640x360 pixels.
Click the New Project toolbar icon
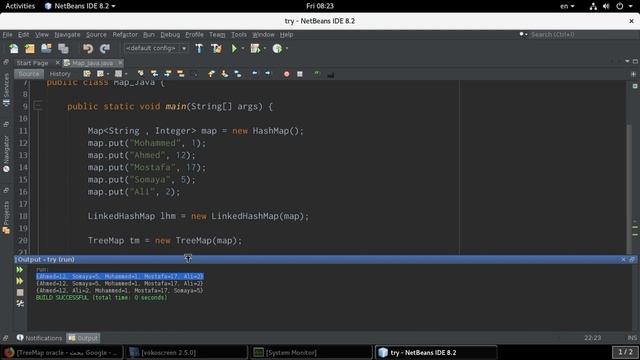coord(30,49)
